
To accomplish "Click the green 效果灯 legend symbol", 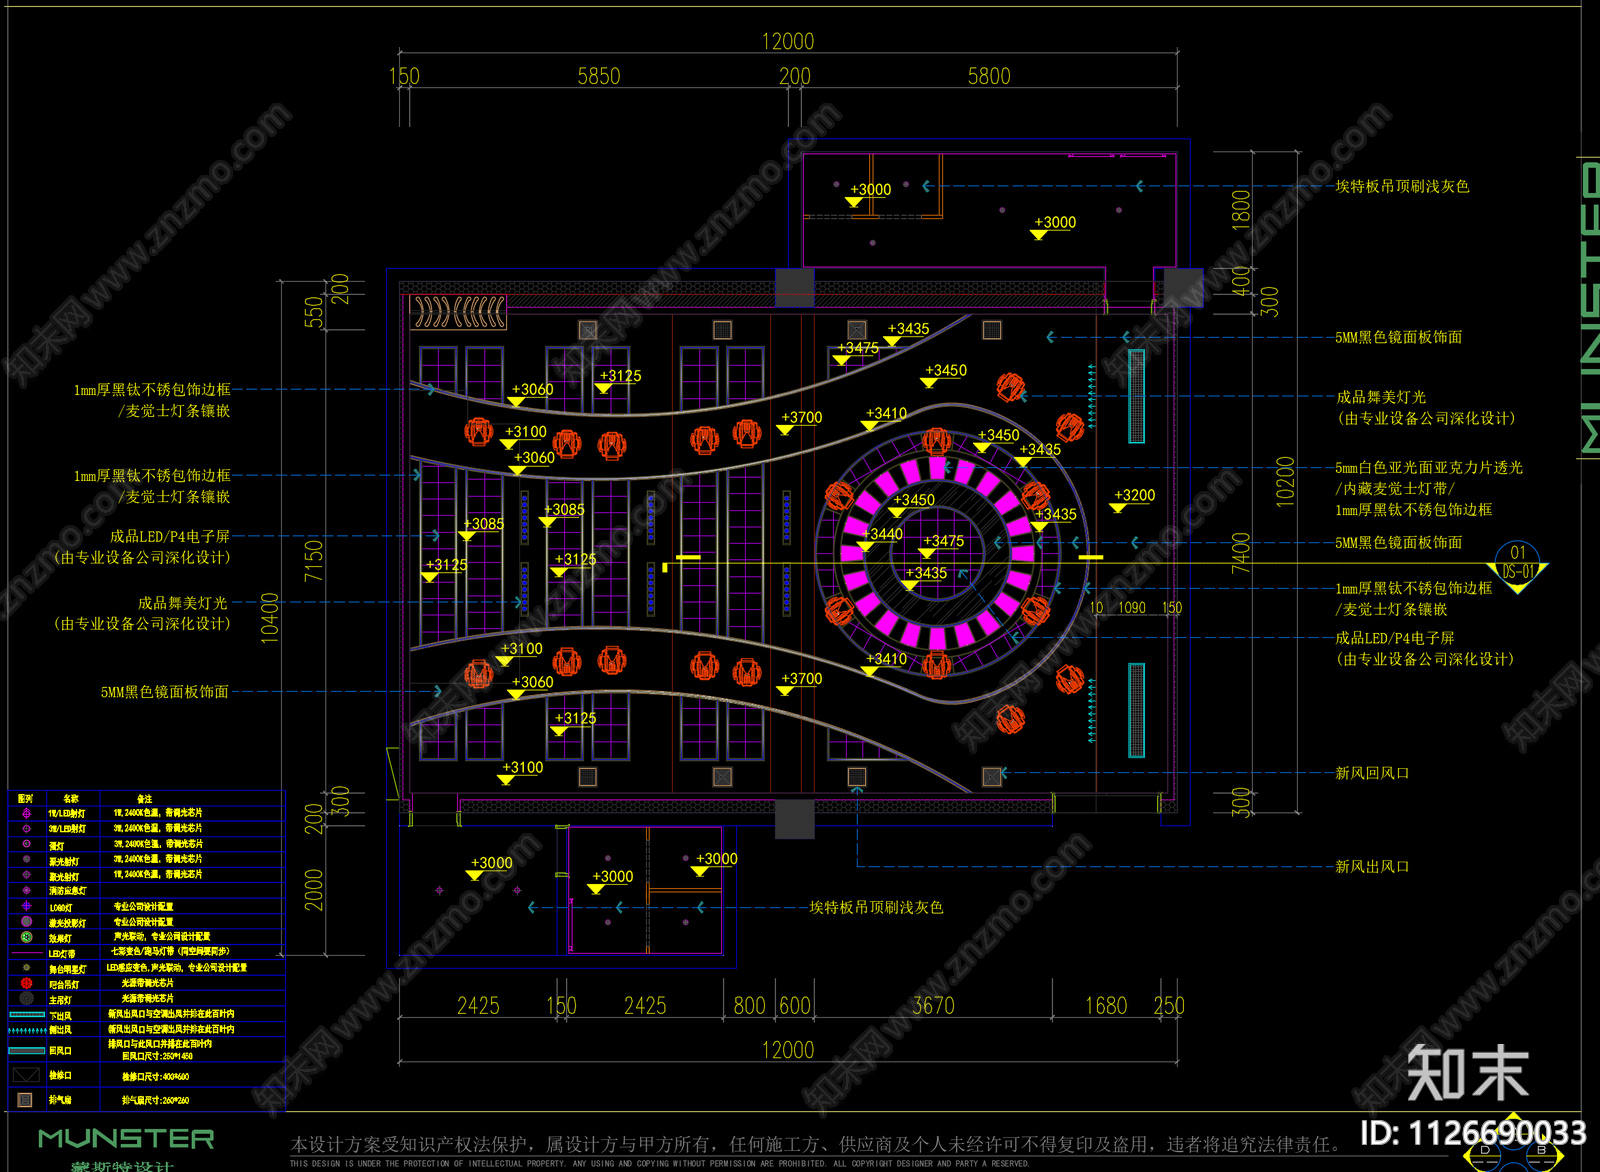I will coord(26,937).
